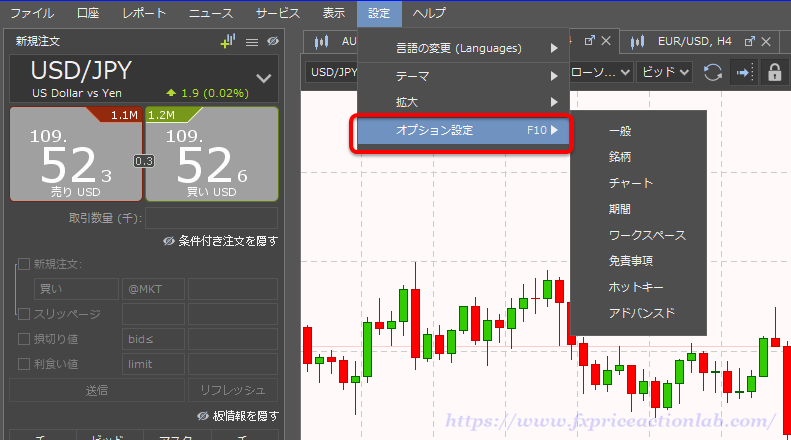The height and width of the screenshot is (440, 791).
Task: Click the crossed-eye icon in 新規注文 header
Action: point(272,42)
